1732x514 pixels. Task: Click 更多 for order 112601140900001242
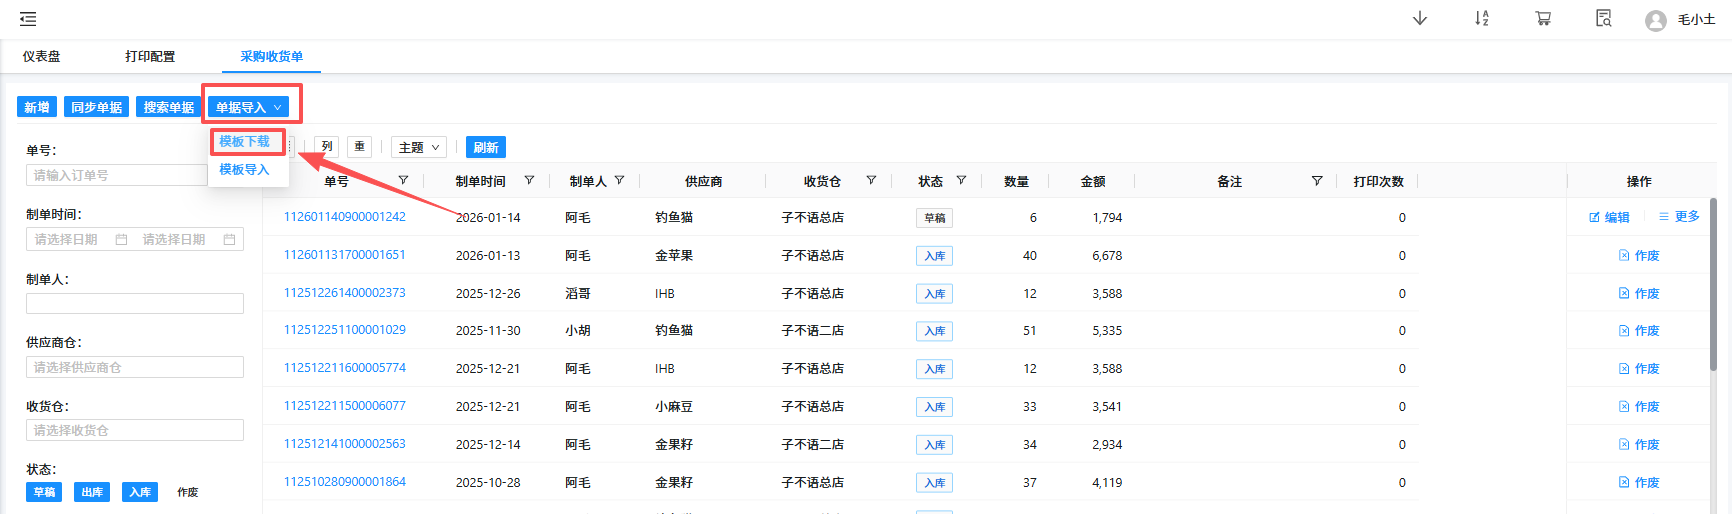[1679, 217]
